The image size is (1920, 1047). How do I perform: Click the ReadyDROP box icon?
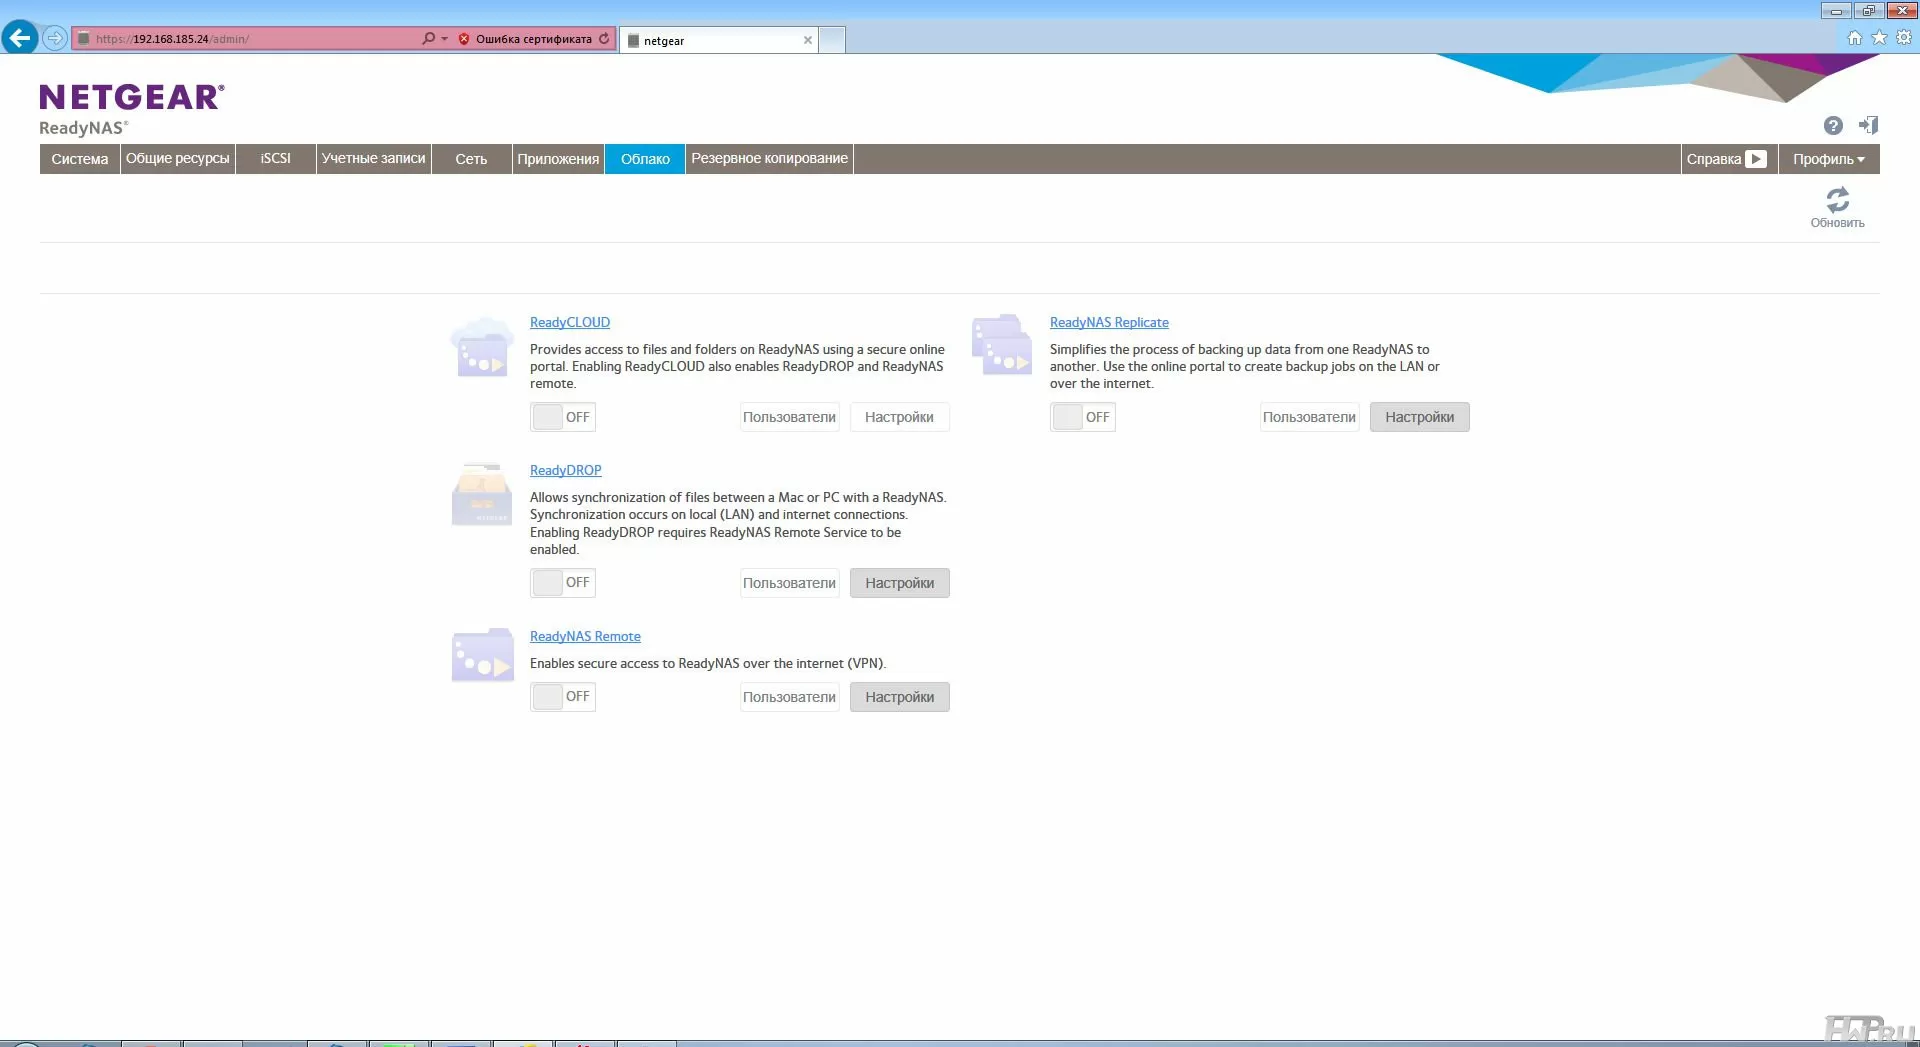(482, 495)
